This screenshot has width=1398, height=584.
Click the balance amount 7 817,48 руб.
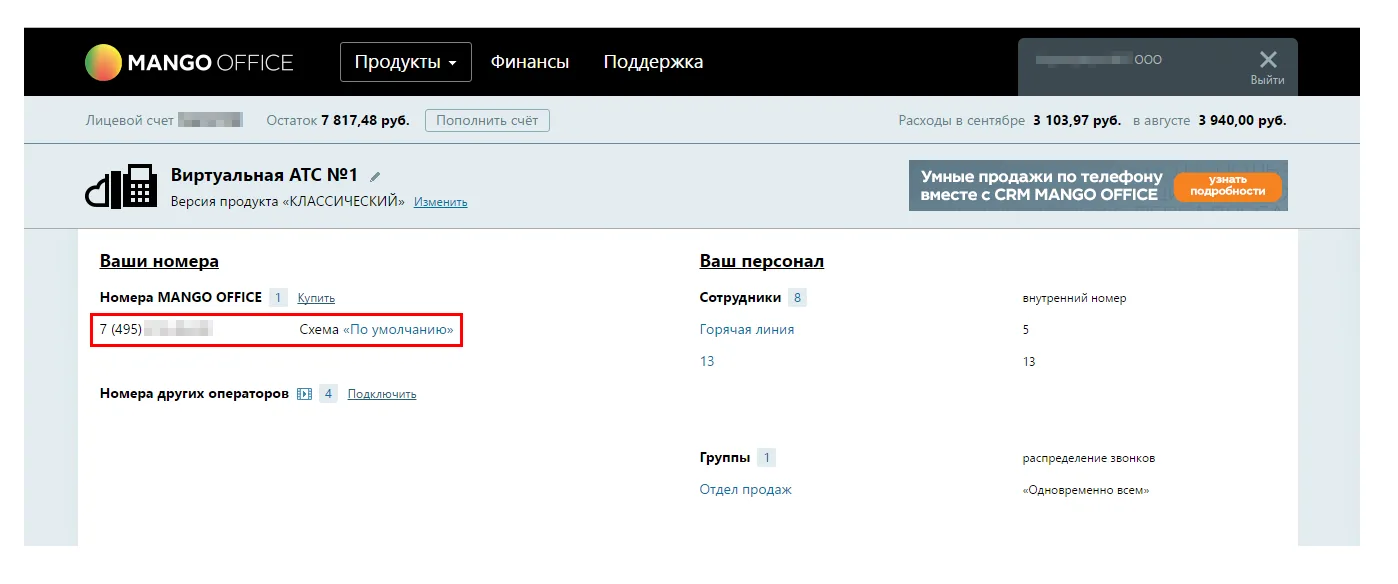point(365,120)
